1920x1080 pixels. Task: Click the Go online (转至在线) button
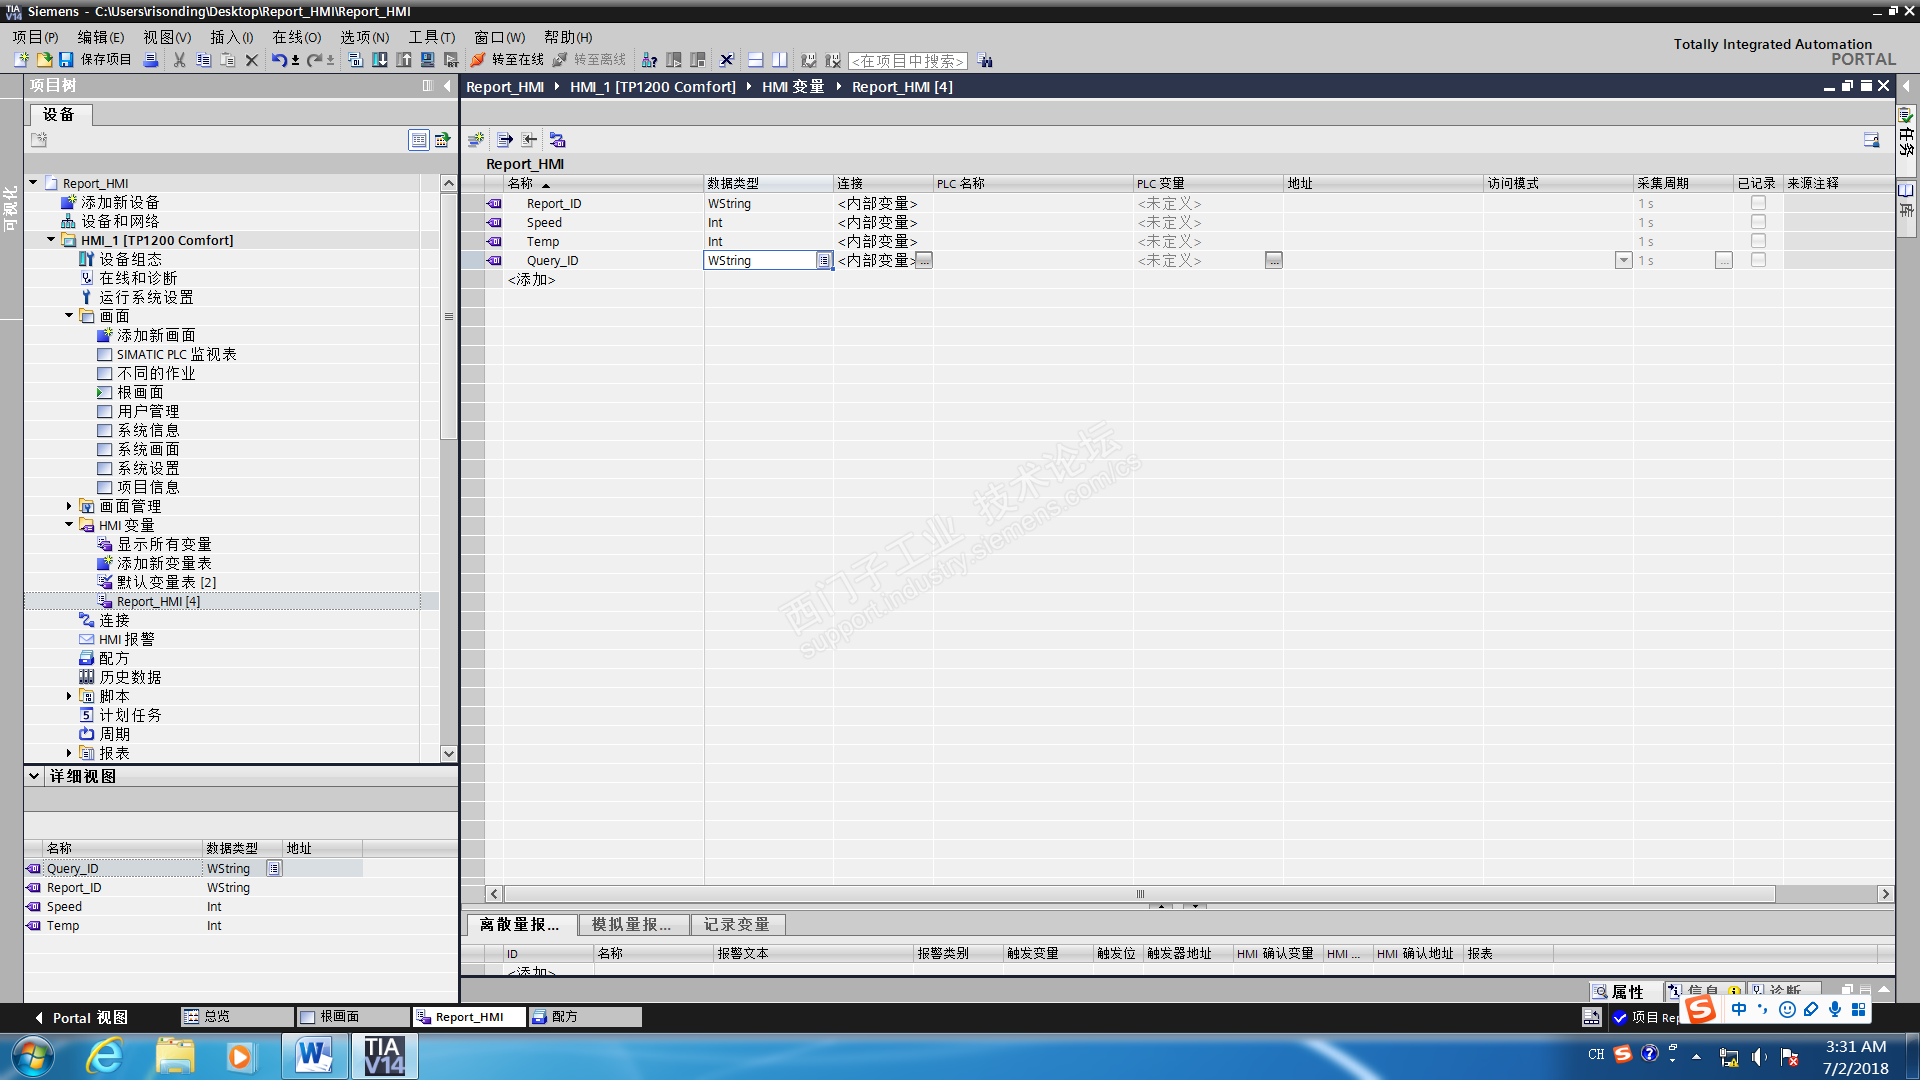coord(508,60)
